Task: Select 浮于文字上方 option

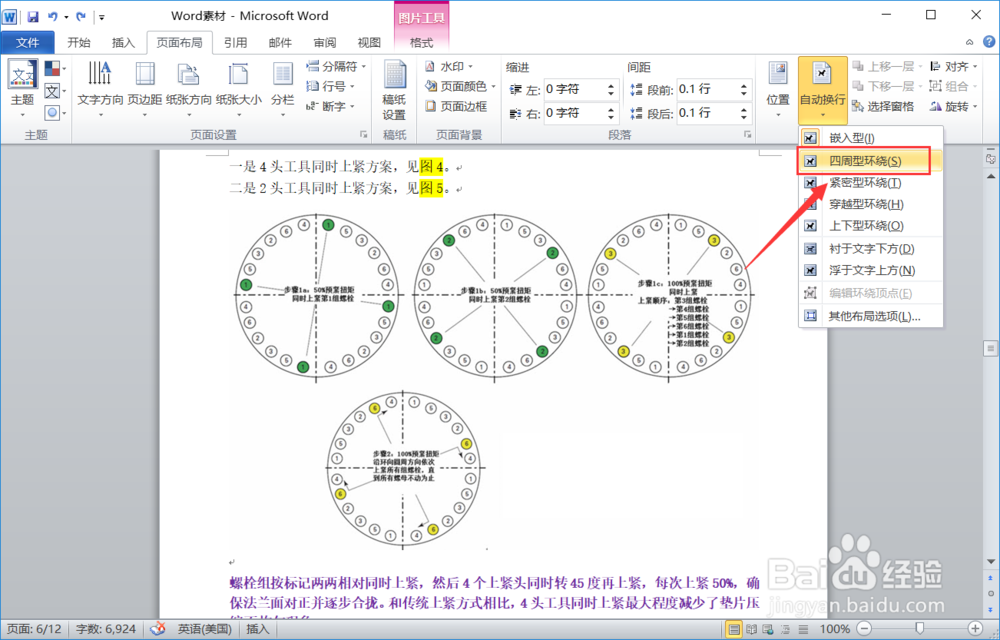Action: point(871,270)
